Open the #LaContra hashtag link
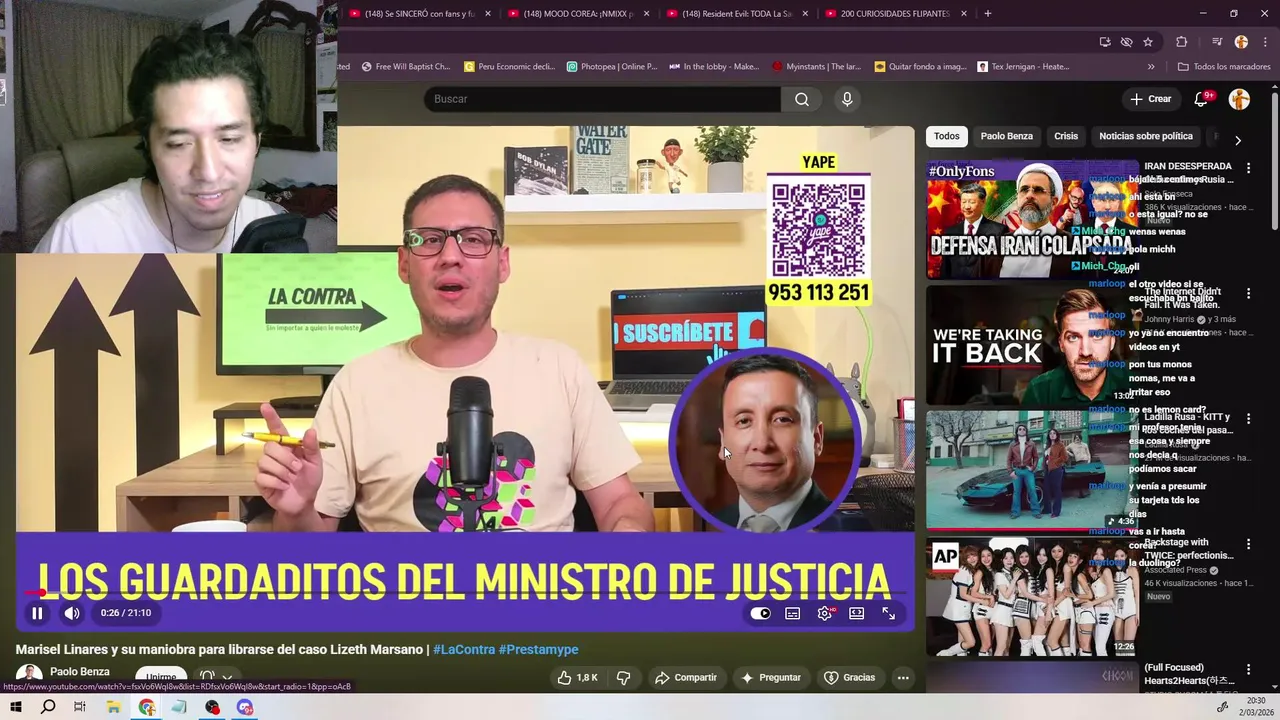 tap(464, 649)
